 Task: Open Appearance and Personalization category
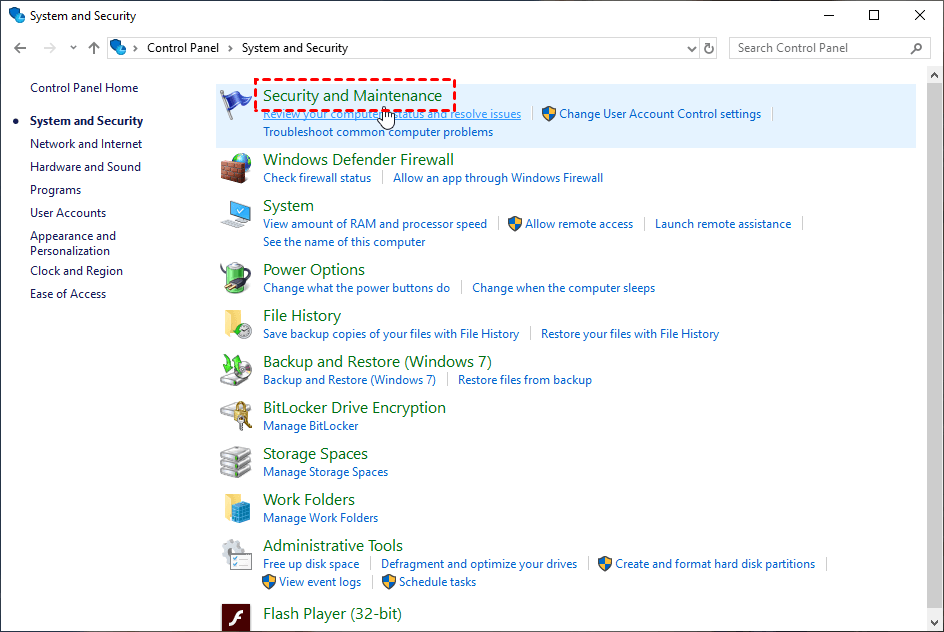click(x=73, y=243)
